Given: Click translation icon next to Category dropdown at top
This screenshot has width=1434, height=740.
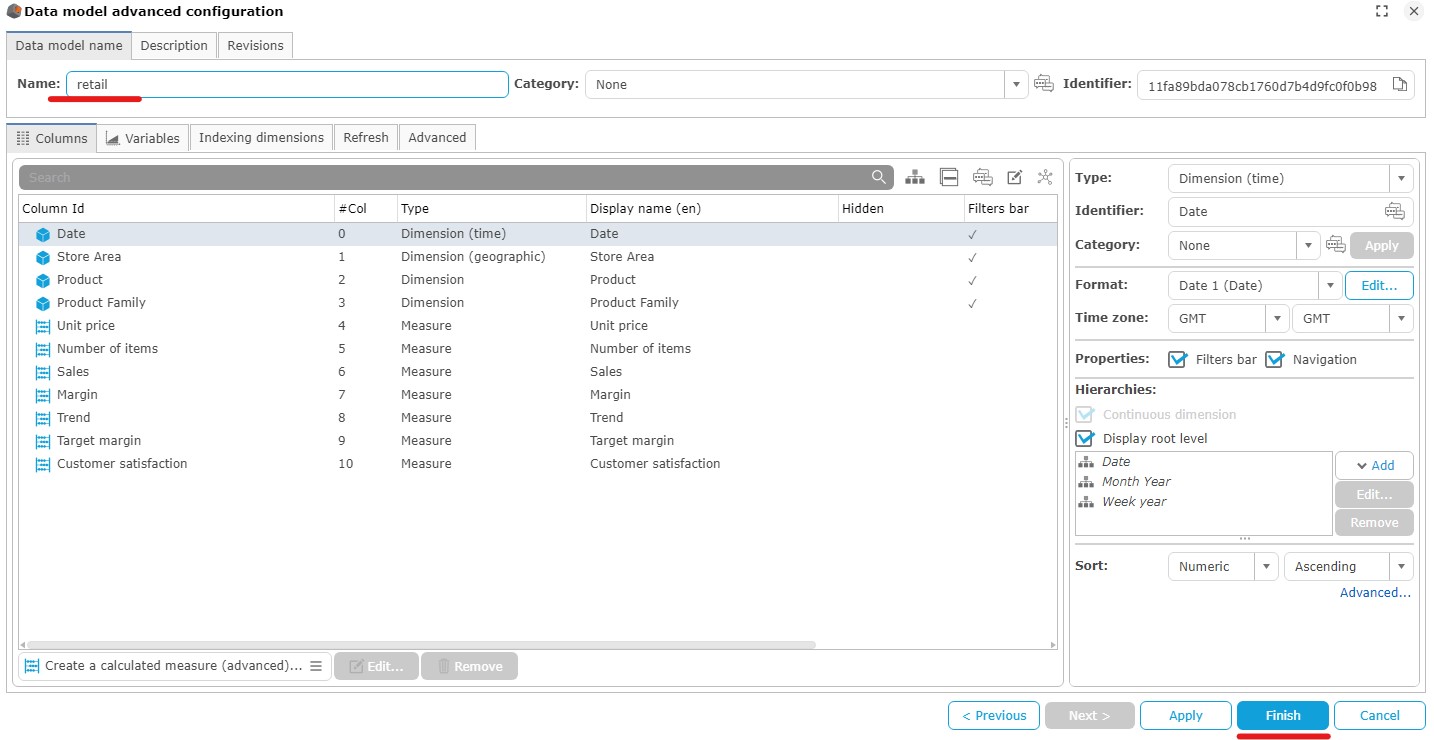Looking at the screenshot, I should coord(1044,84).
